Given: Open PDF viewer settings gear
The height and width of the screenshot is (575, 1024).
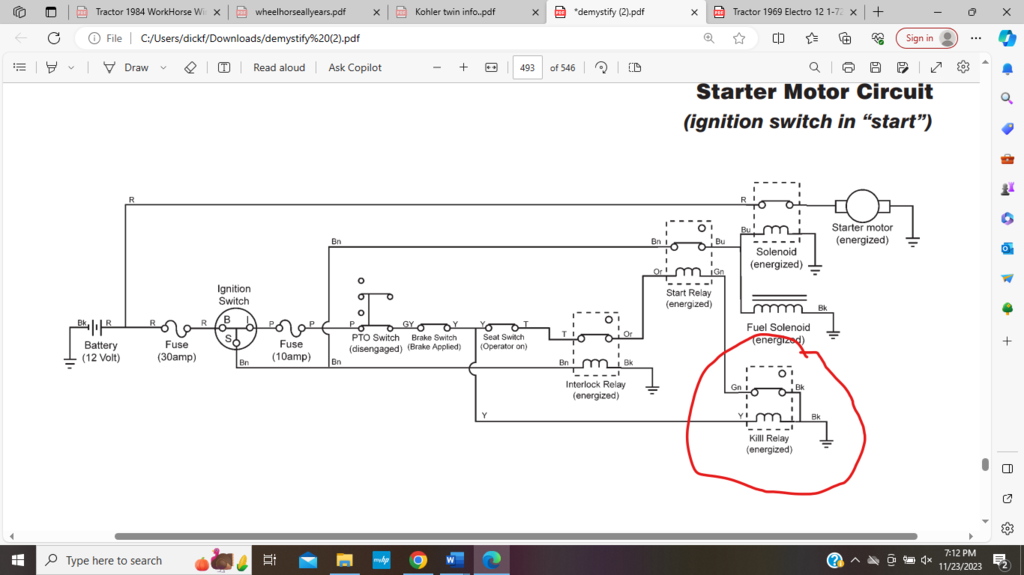Looking at the screenshot, I should [x=963, y=67].
